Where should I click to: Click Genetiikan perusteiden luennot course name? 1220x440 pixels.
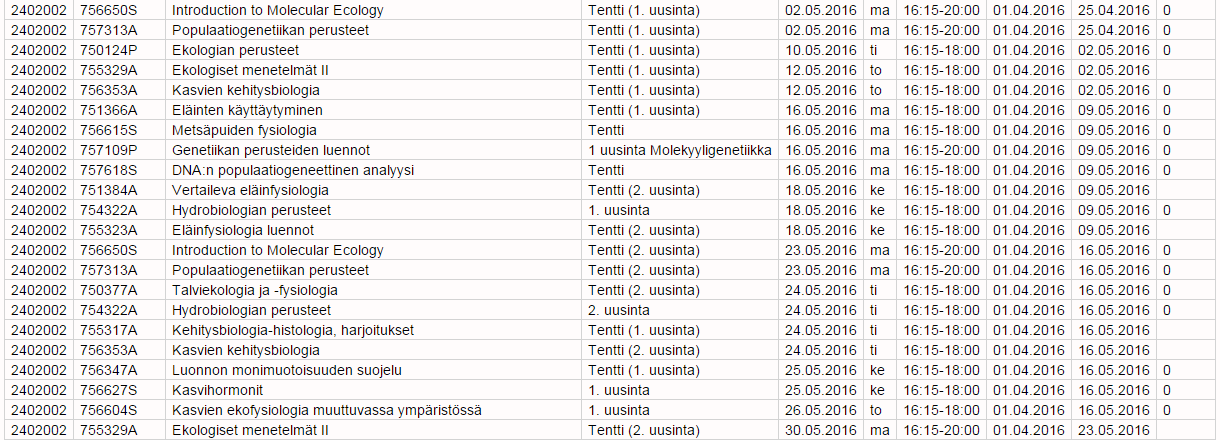click(271, 150)
